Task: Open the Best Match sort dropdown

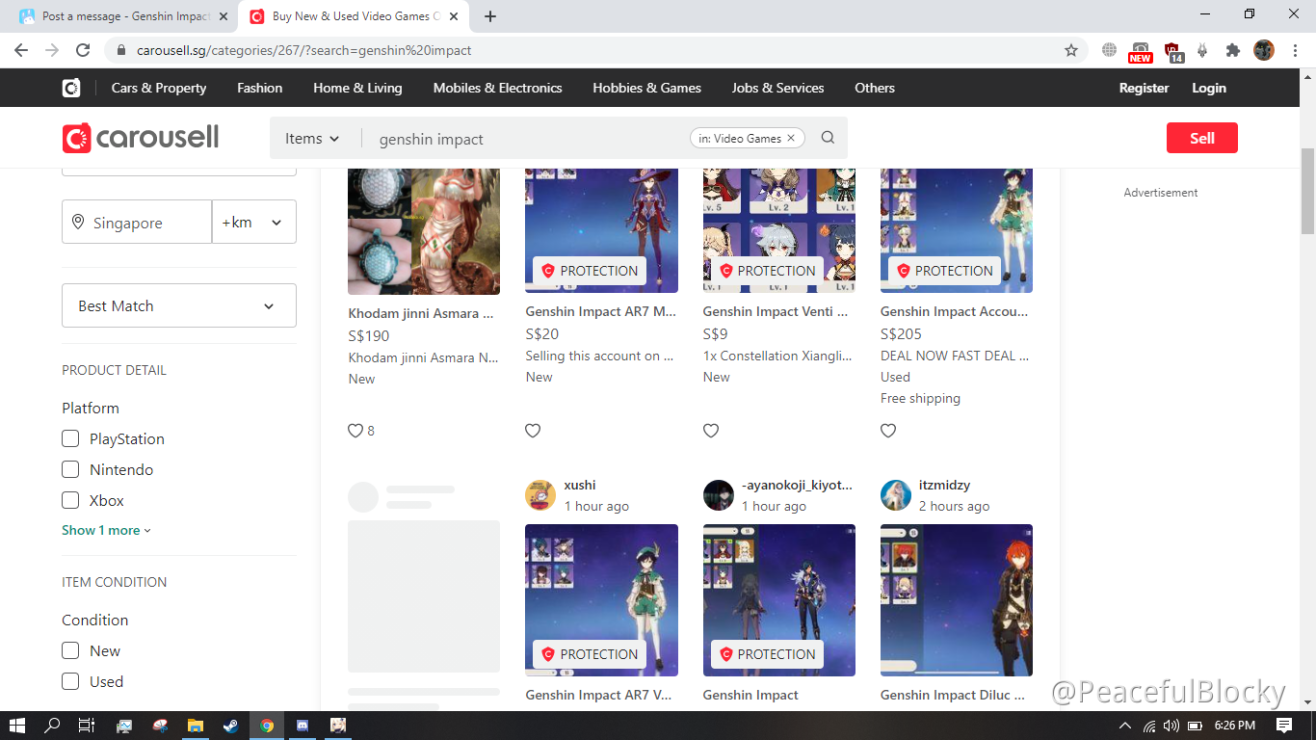Action: pyautogui.click(x=179, y=305)
